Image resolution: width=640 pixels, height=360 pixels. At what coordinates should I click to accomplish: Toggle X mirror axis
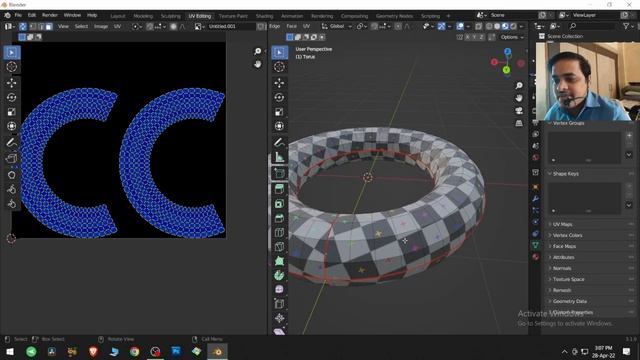pyautogui.click(x=467, y=37)
